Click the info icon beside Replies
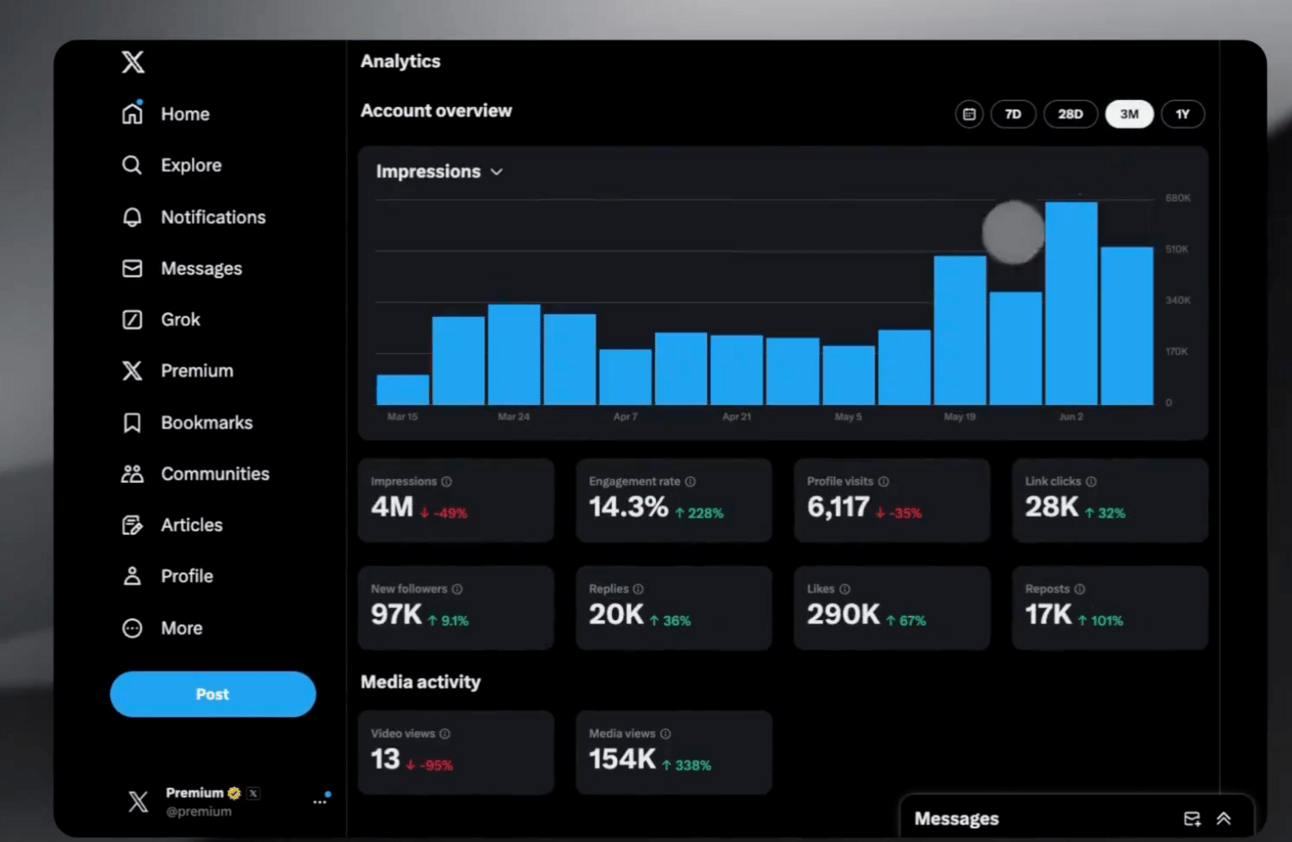The height and width of the screenshot is (842, 1292). coord(638,590)
